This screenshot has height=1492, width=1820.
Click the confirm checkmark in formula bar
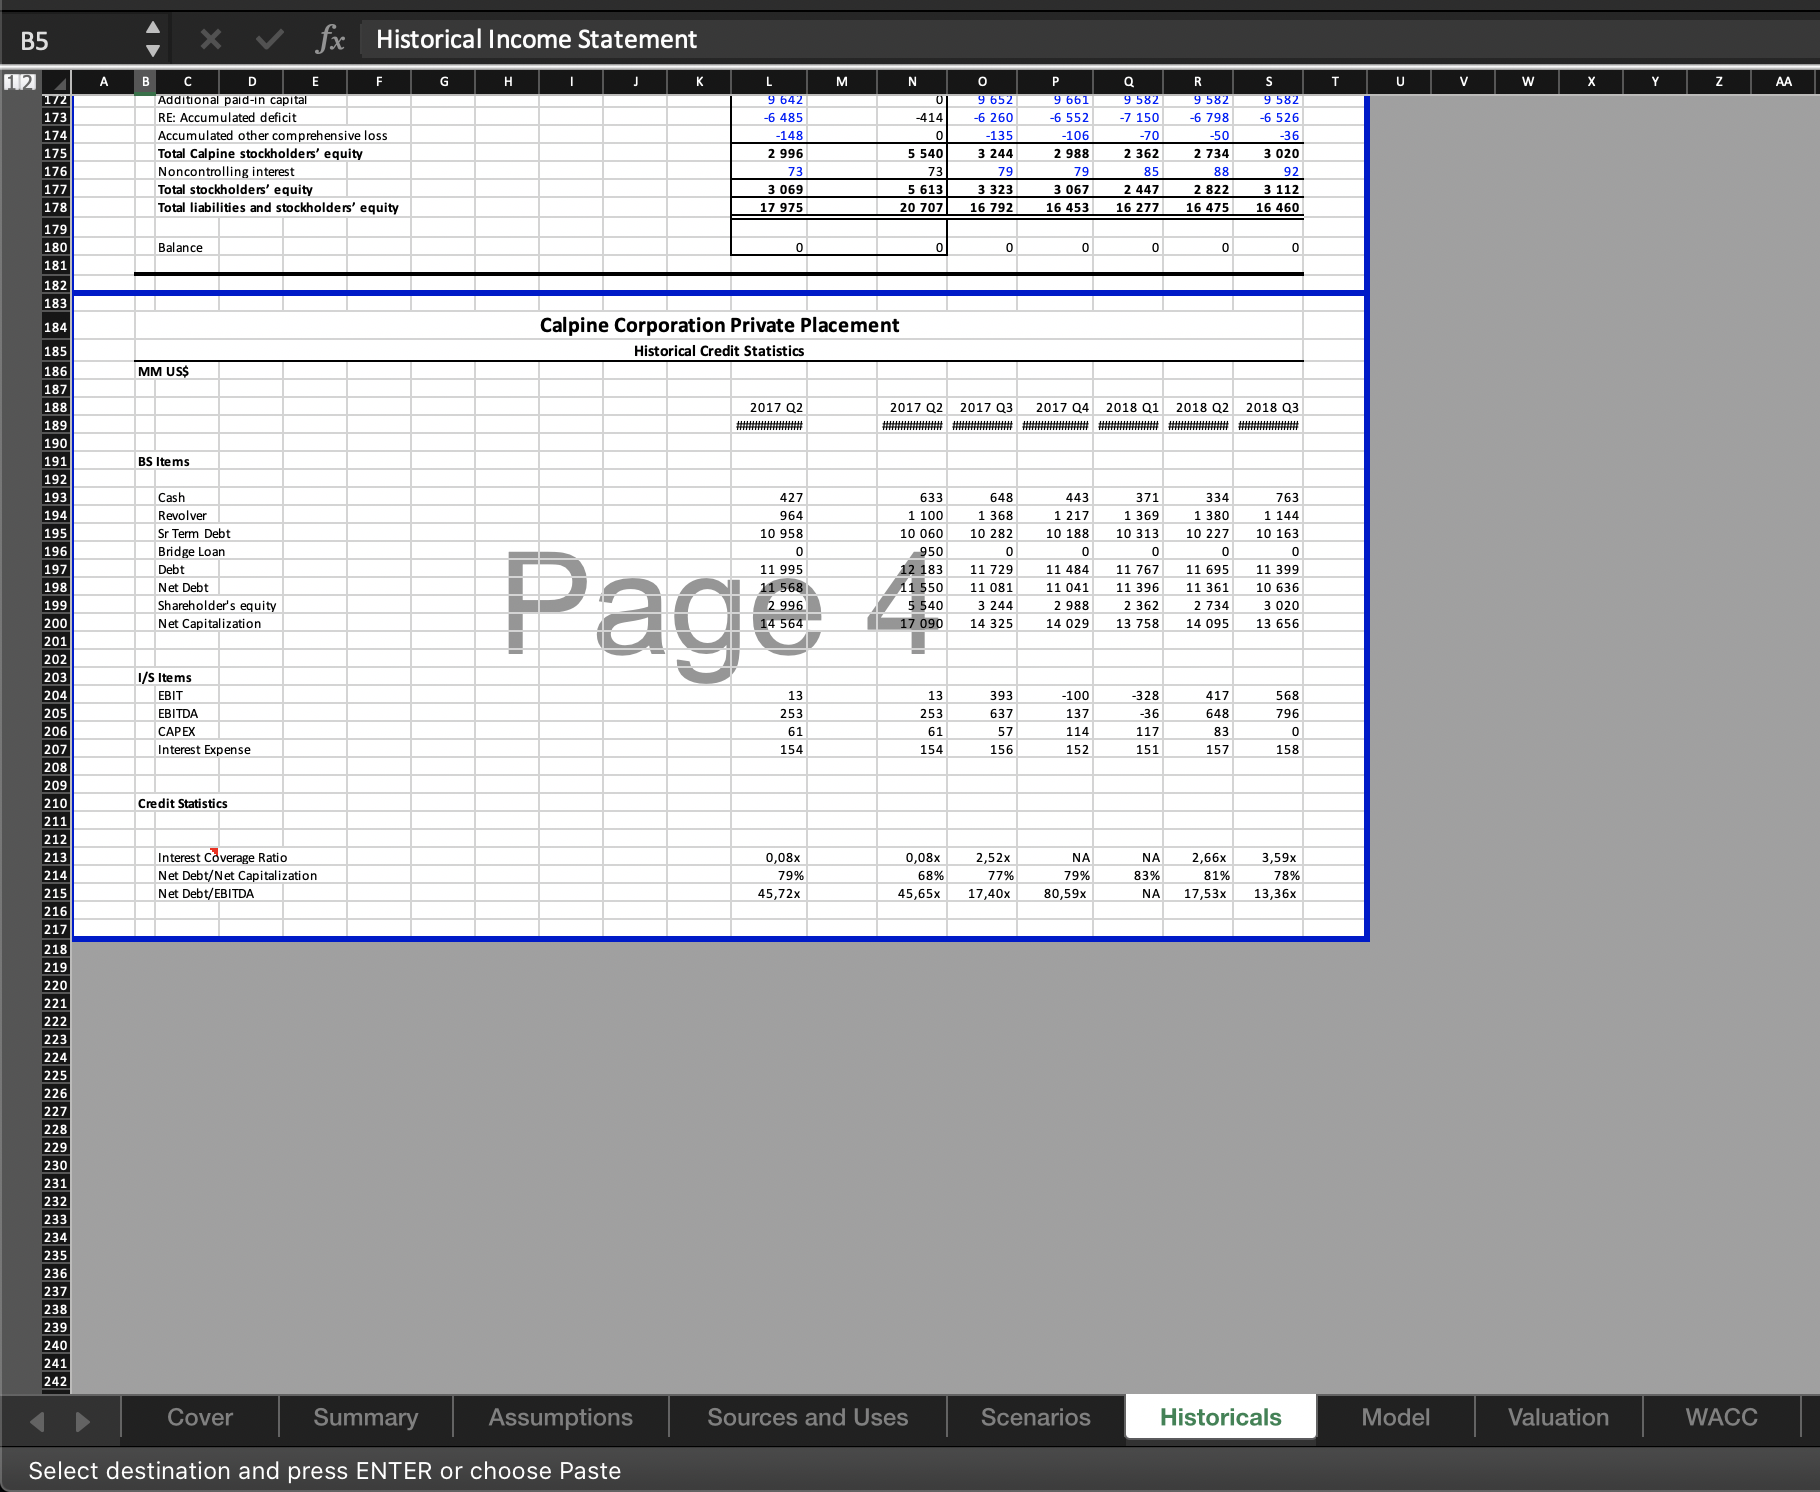pyautogui.click(x=269, y=39)
